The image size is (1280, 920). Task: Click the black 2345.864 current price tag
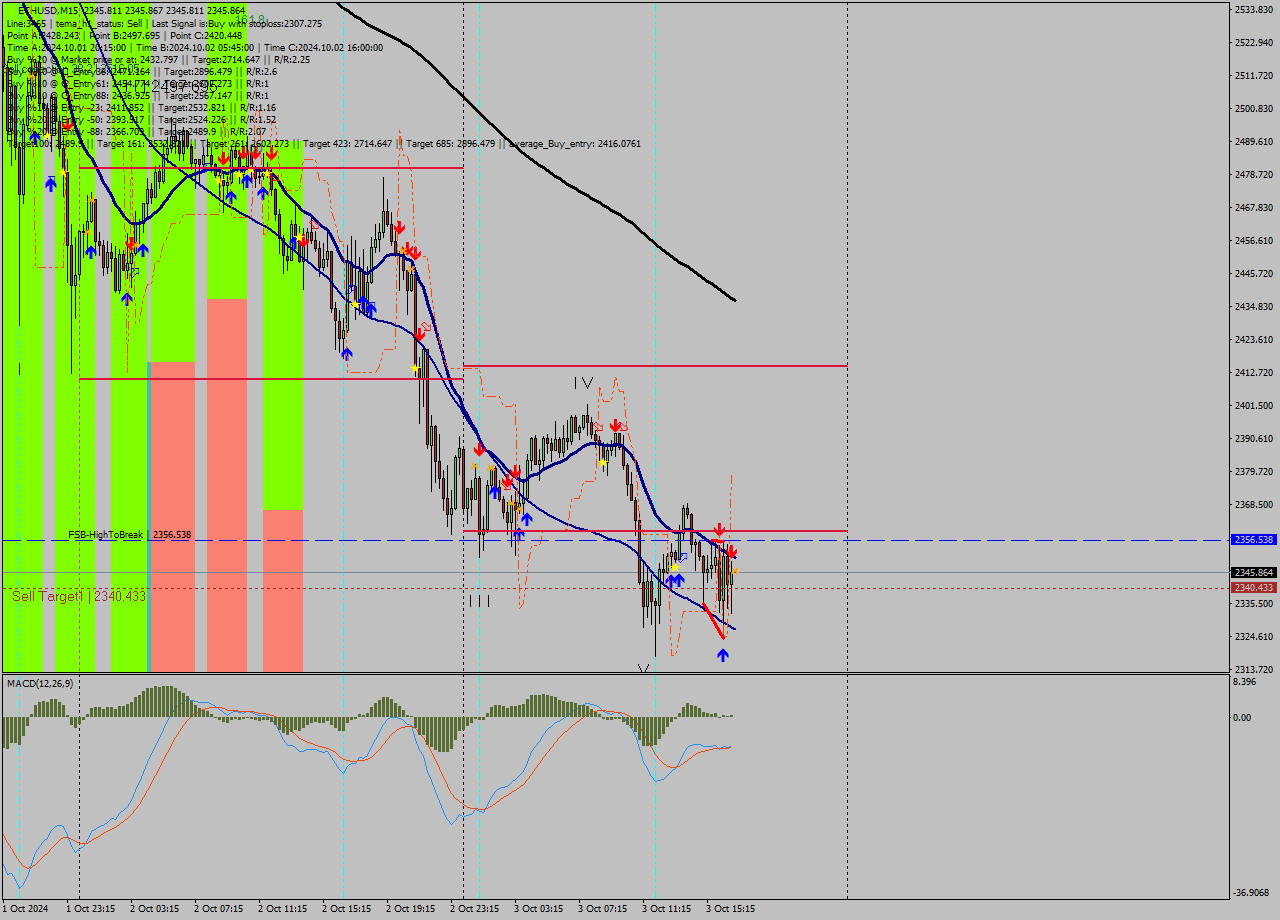[x=1254, y=573]
